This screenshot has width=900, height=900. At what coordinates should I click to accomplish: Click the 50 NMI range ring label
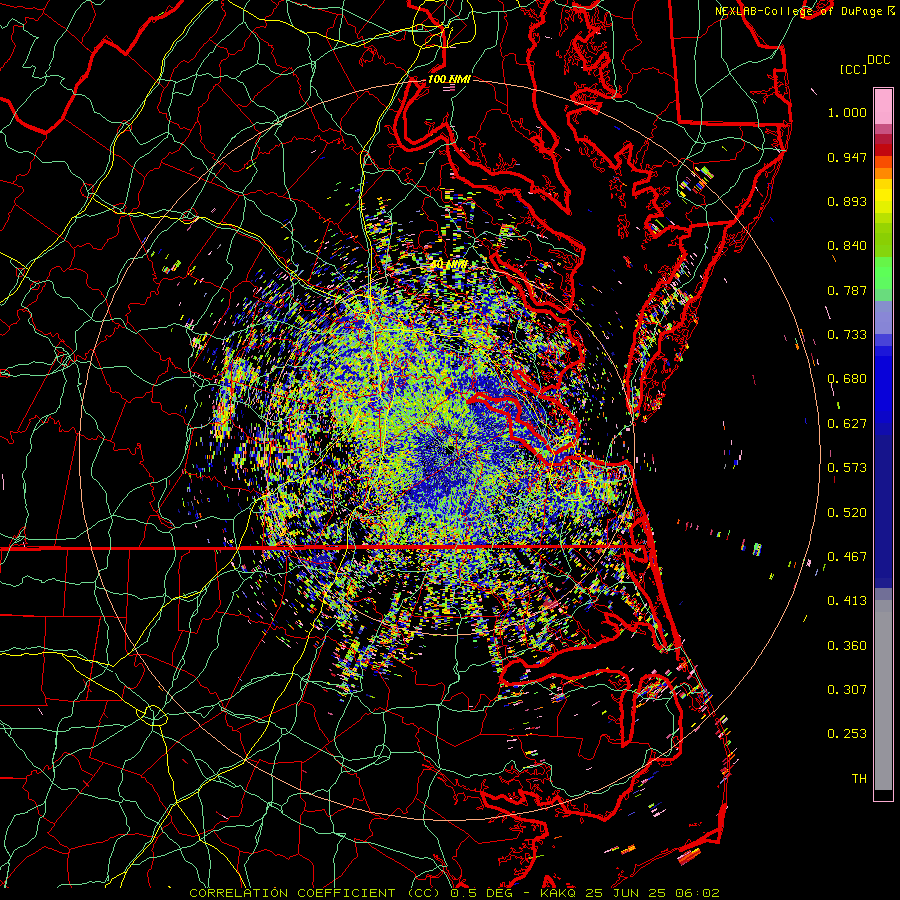(x=449, y=265)
